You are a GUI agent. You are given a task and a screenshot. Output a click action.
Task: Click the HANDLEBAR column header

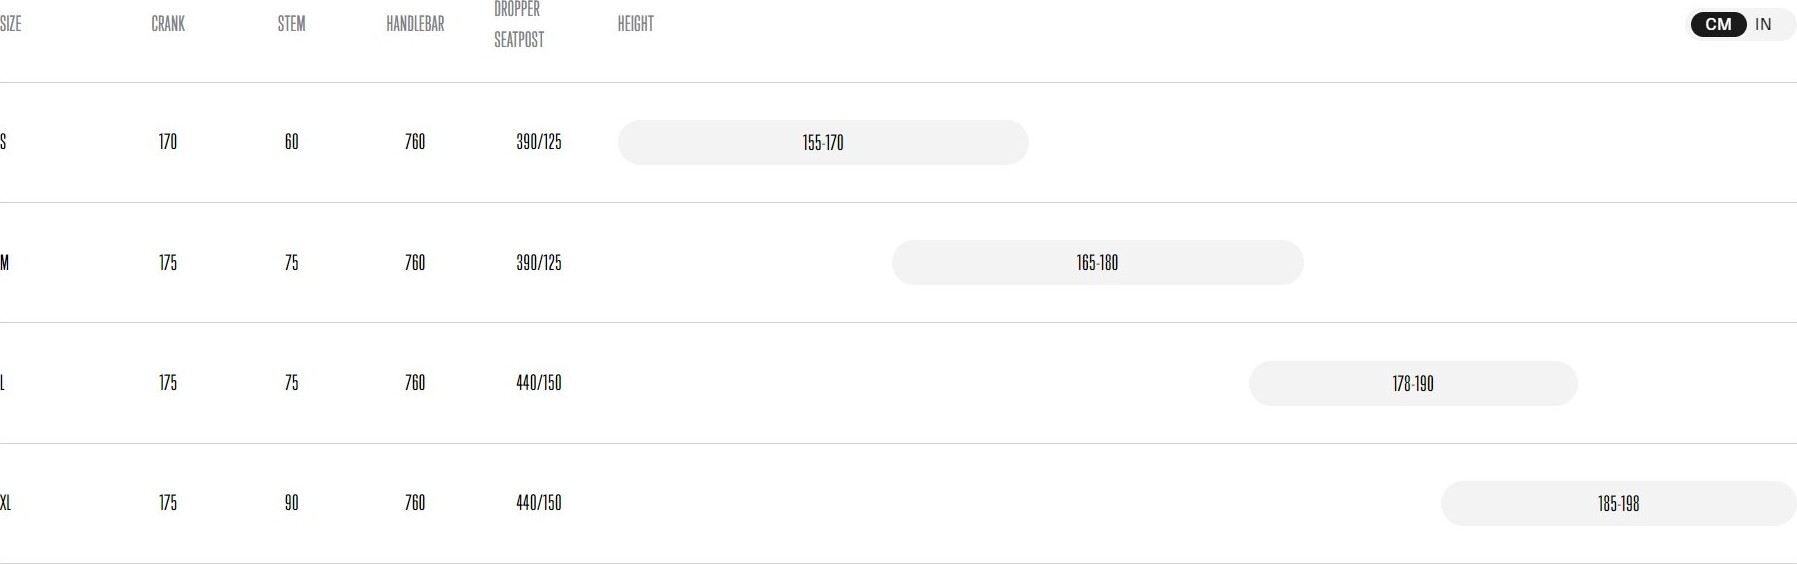(415, 24)
